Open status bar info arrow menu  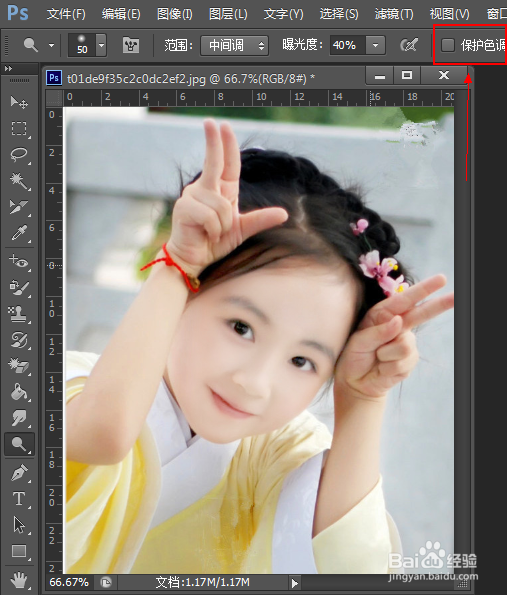point(294,582)
